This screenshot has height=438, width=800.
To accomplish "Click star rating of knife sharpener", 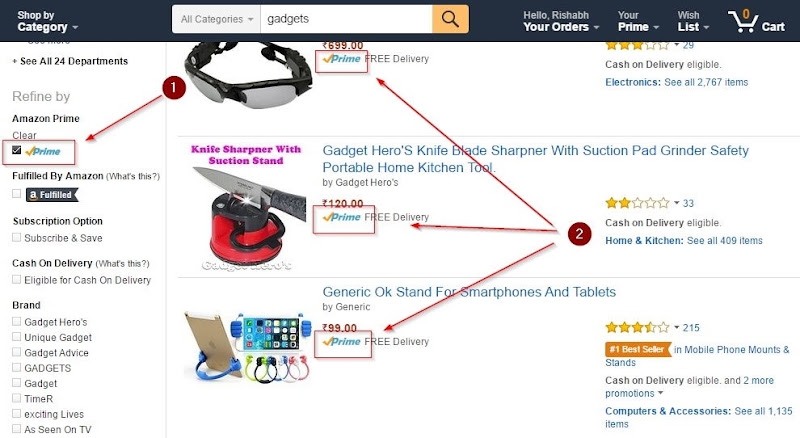I will [637, 203].
